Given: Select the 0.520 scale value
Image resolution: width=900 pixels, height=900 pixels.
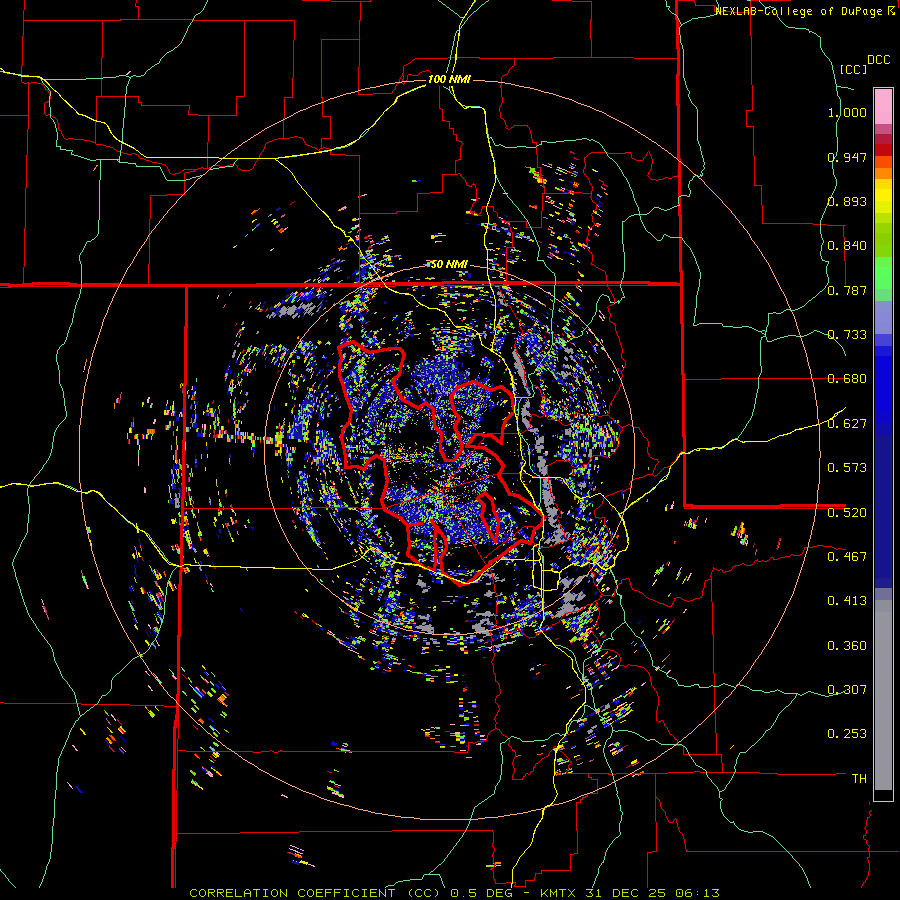Looking at the screenshot, I should [x=847, y=512].
